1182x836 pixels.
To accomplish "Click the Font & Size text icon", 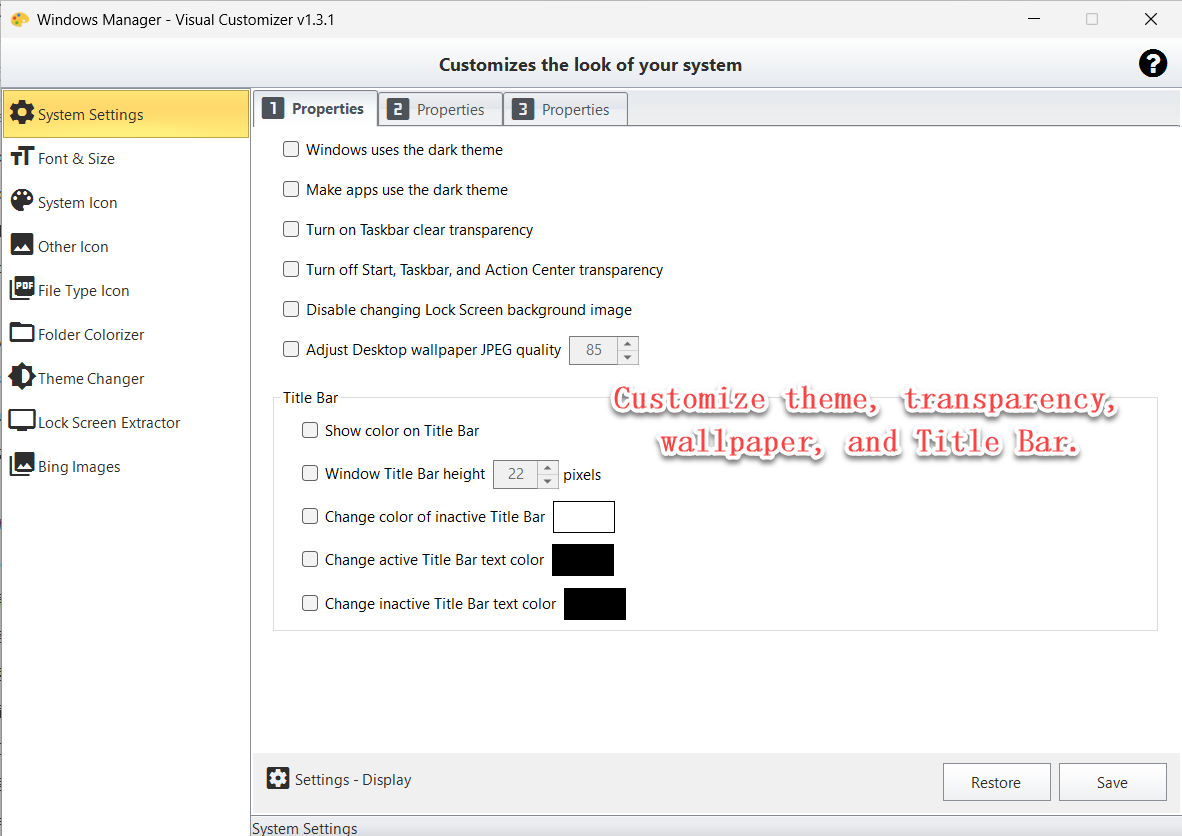I will [22, 156].
